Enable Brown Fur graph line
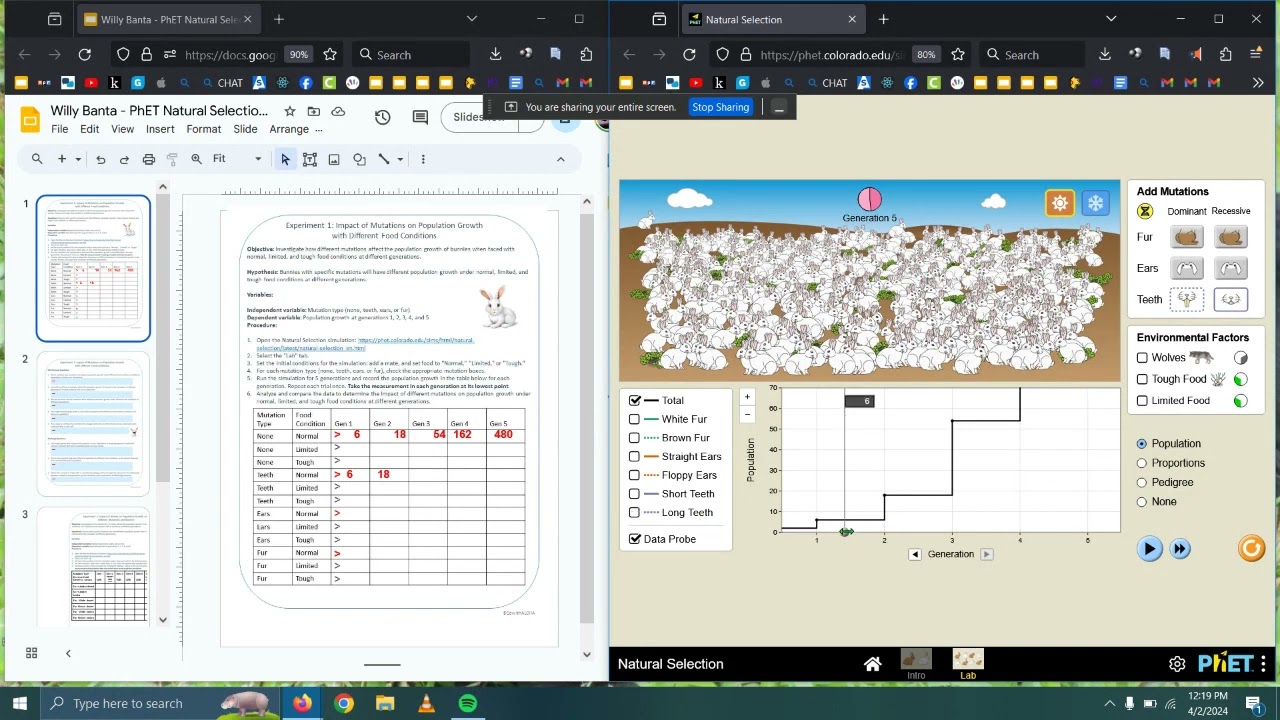The width and height of the screenshot is (1280, 720). click(634, 438)
